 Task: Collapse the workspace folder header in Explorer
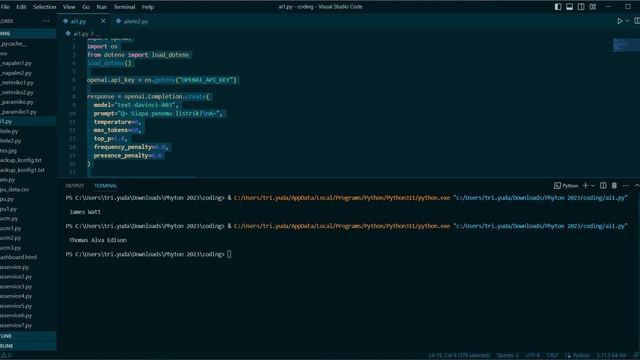28,34
